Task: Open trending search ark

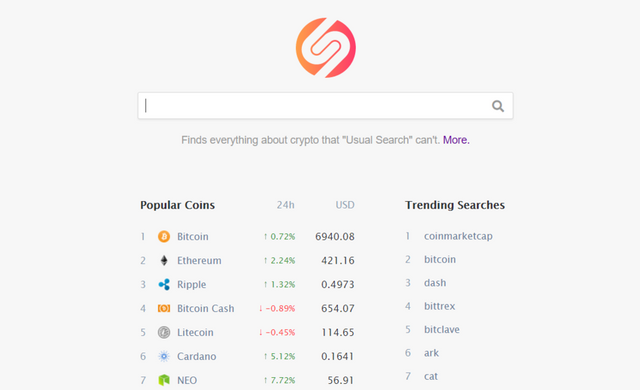Action: pos(431,353)
